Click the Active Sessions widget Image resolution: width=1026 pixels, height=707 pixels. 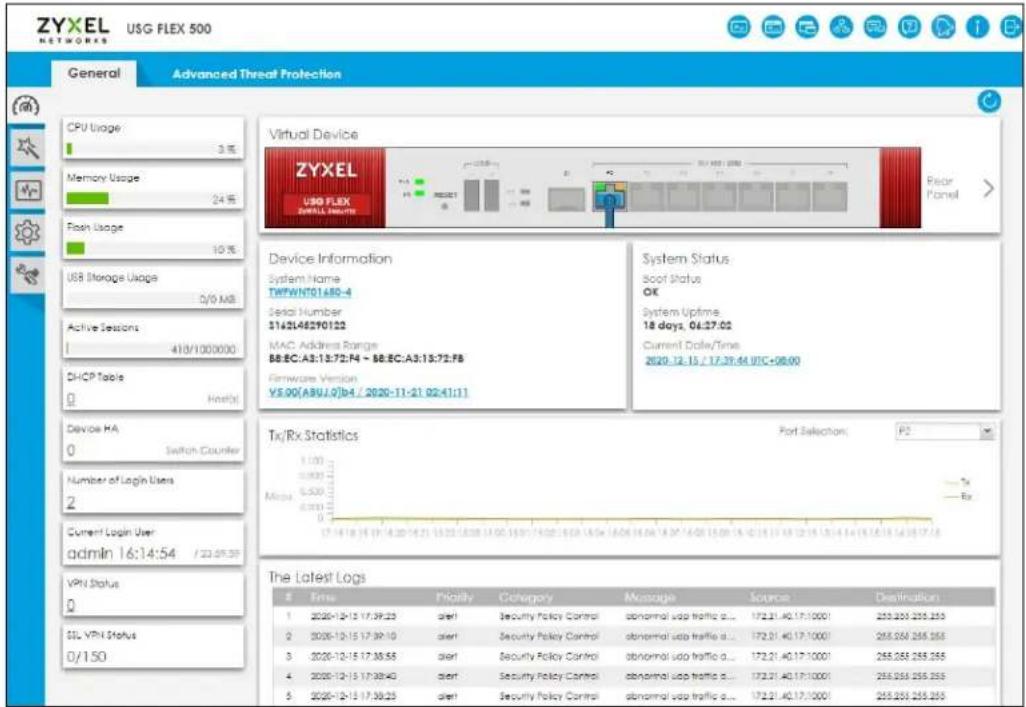[152, 338]
